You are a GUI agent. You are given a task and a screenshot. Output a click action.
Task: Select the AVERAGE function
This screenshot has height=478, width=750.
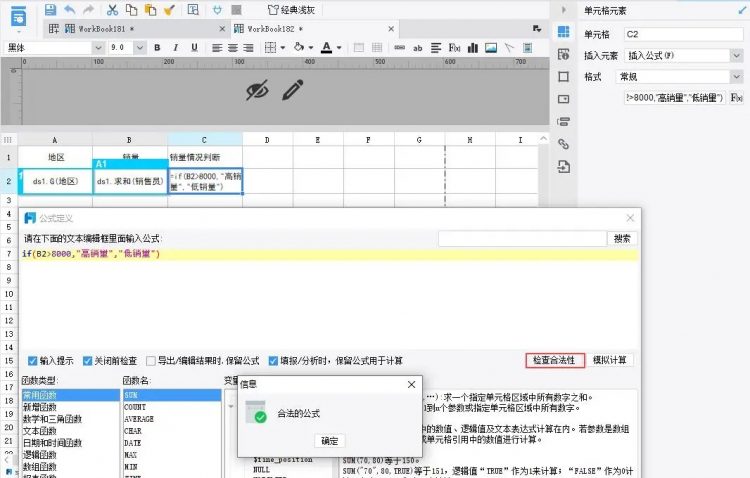(x=139, y=419)
